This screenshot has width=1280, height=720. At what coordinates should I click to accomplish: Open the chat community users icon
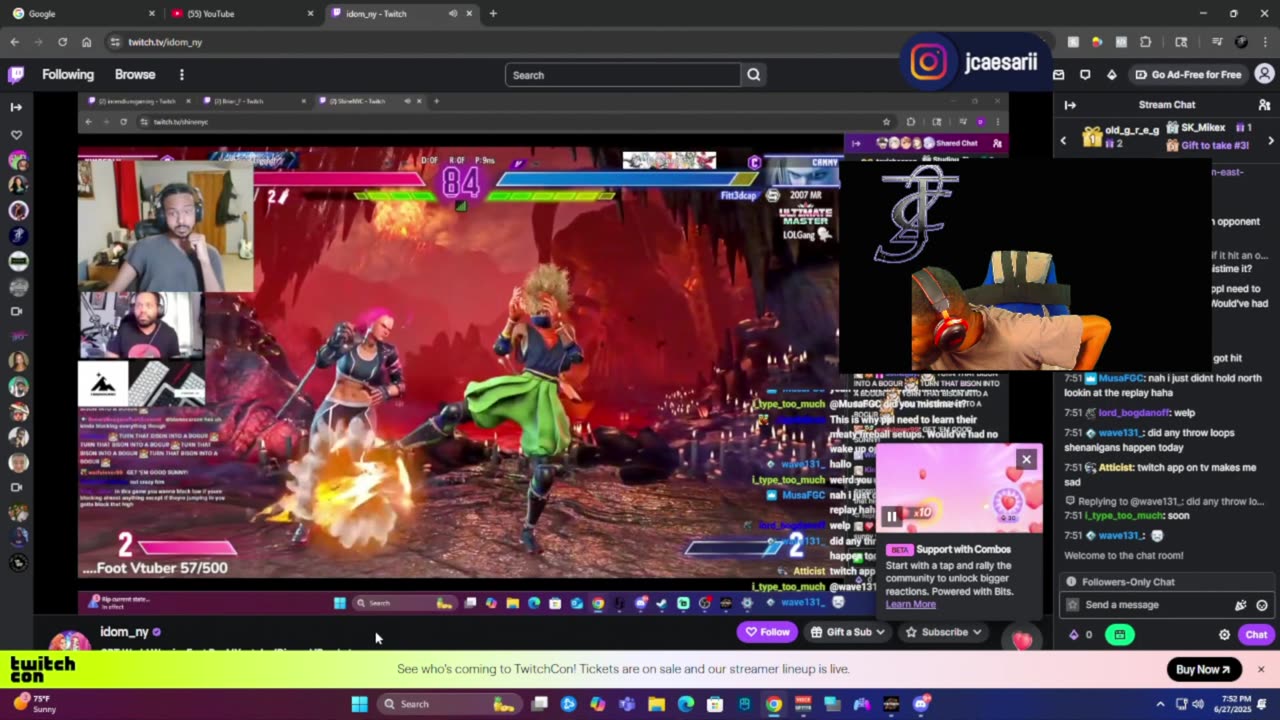pyautogui.click(x=1264, y=105)
